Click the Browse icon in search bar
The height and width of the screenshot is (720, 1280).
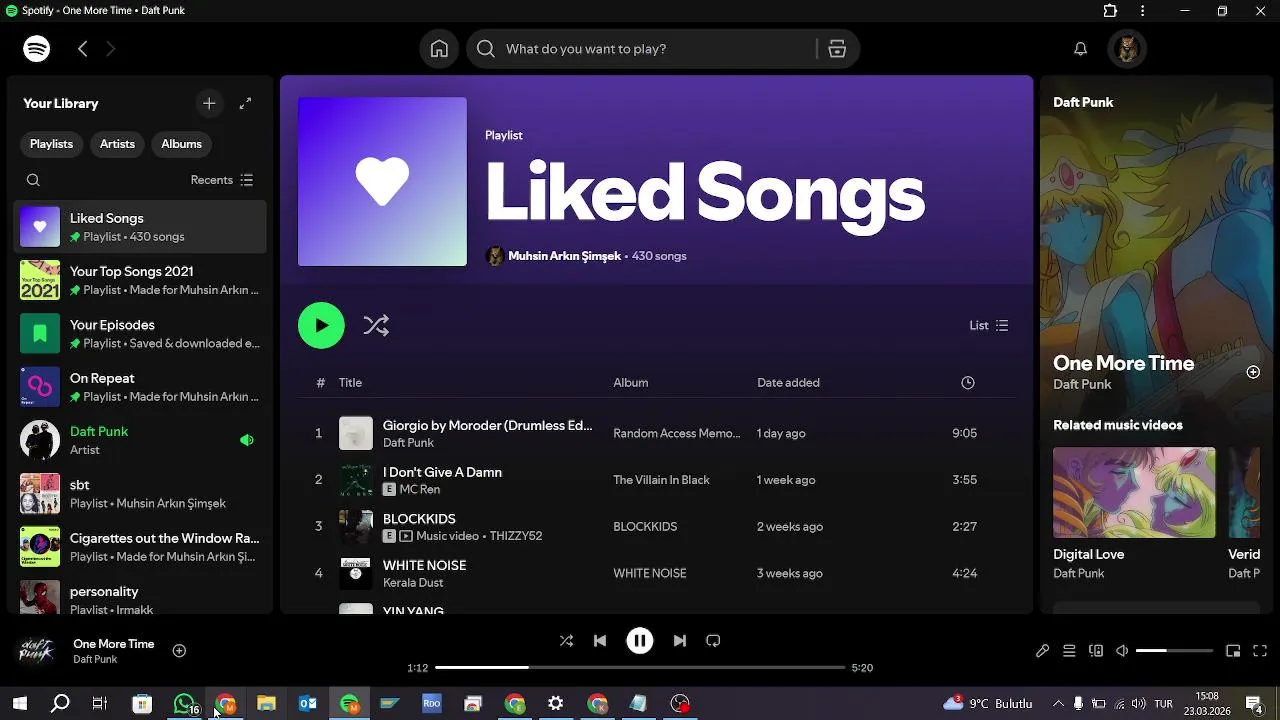click(837, 49)
